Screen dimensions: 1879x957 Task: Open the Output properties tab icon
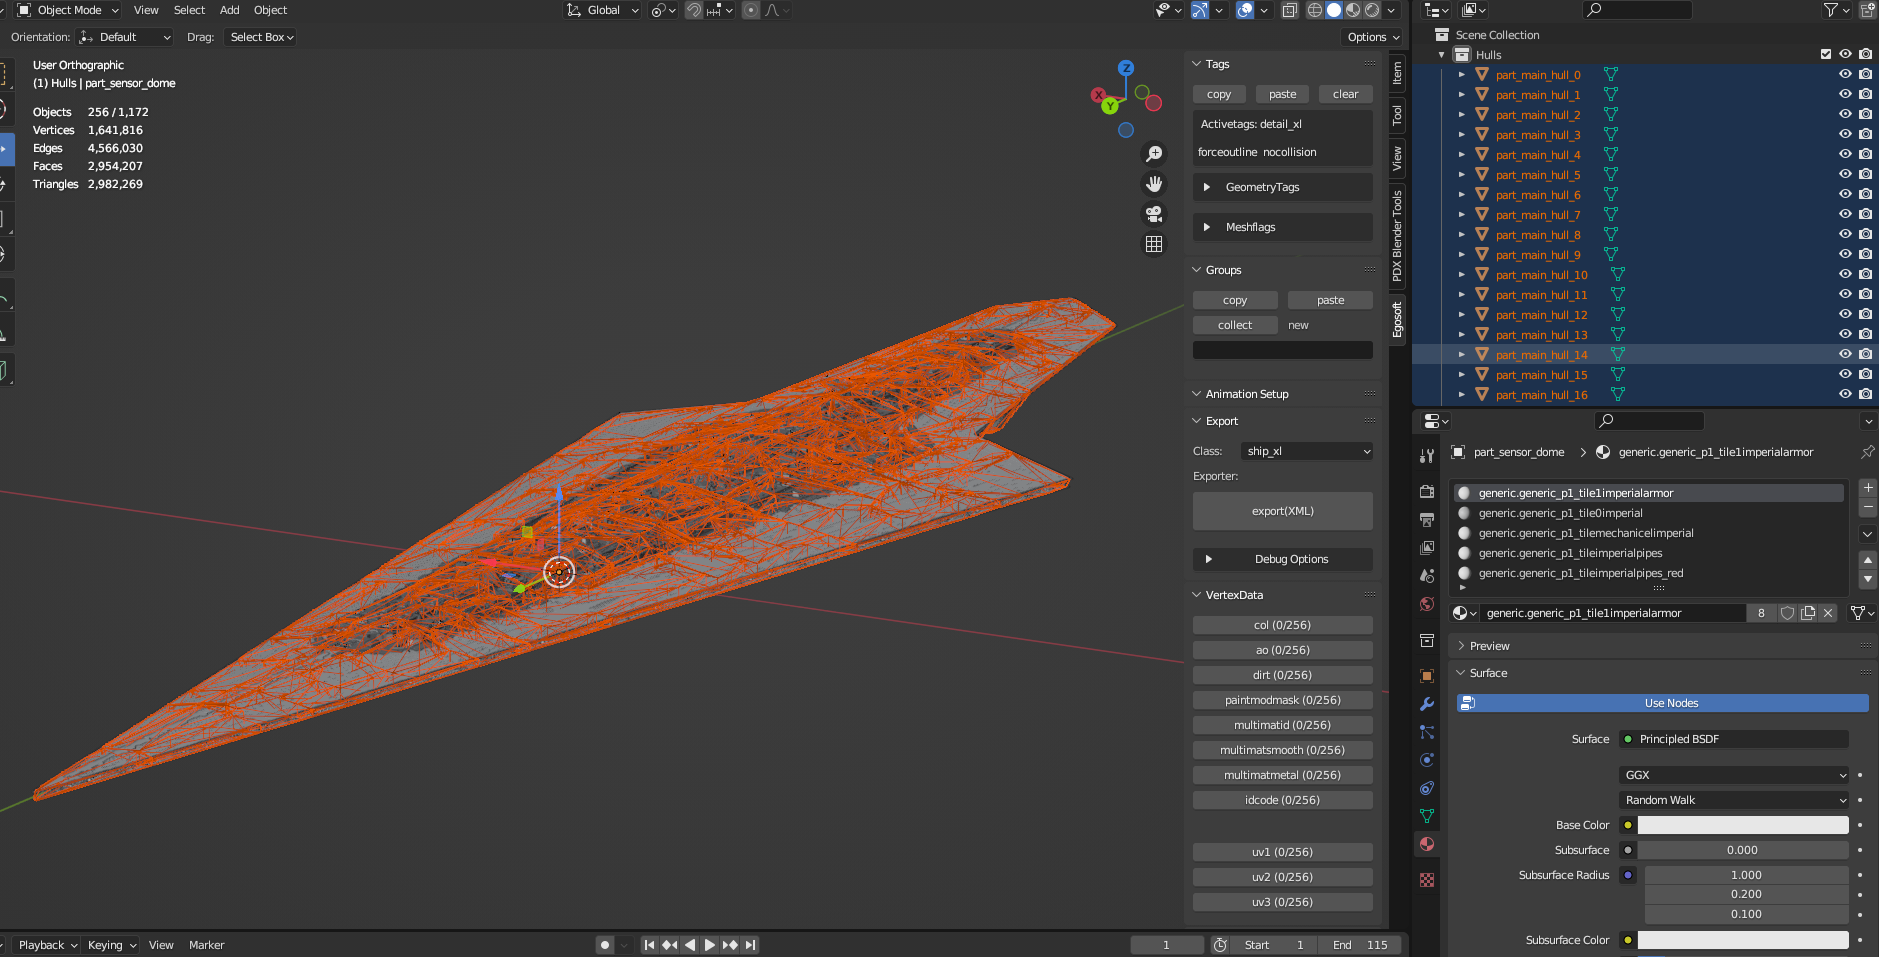tap(1427, 520)
